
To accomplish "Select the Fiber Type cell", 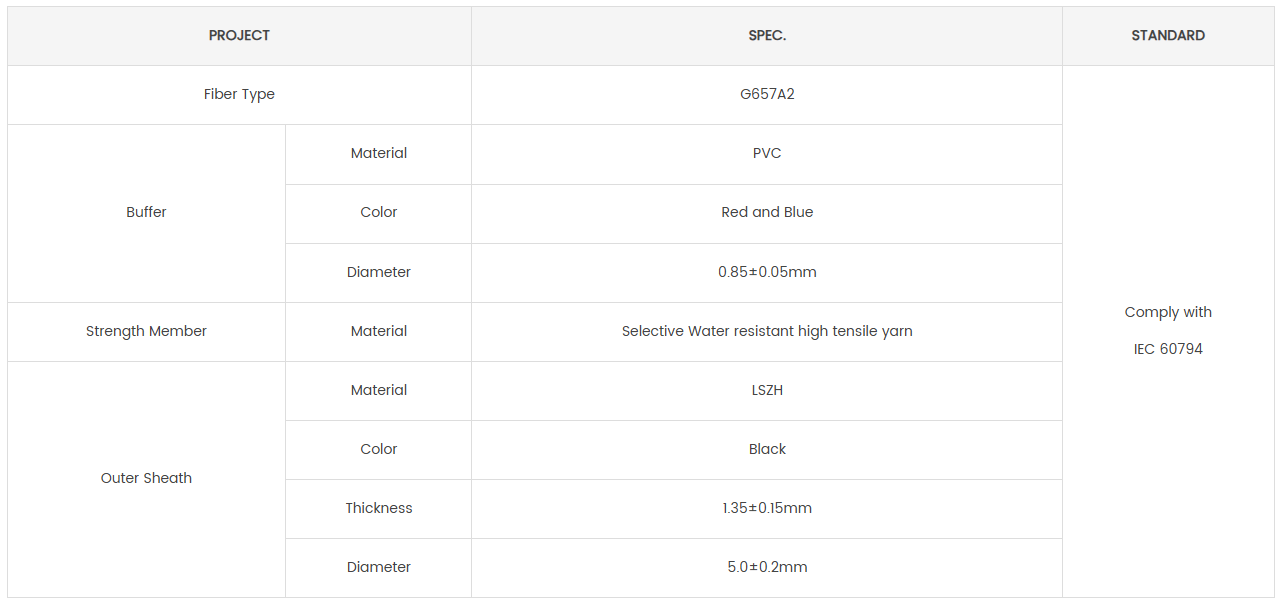I will click(x=239, y=95).
